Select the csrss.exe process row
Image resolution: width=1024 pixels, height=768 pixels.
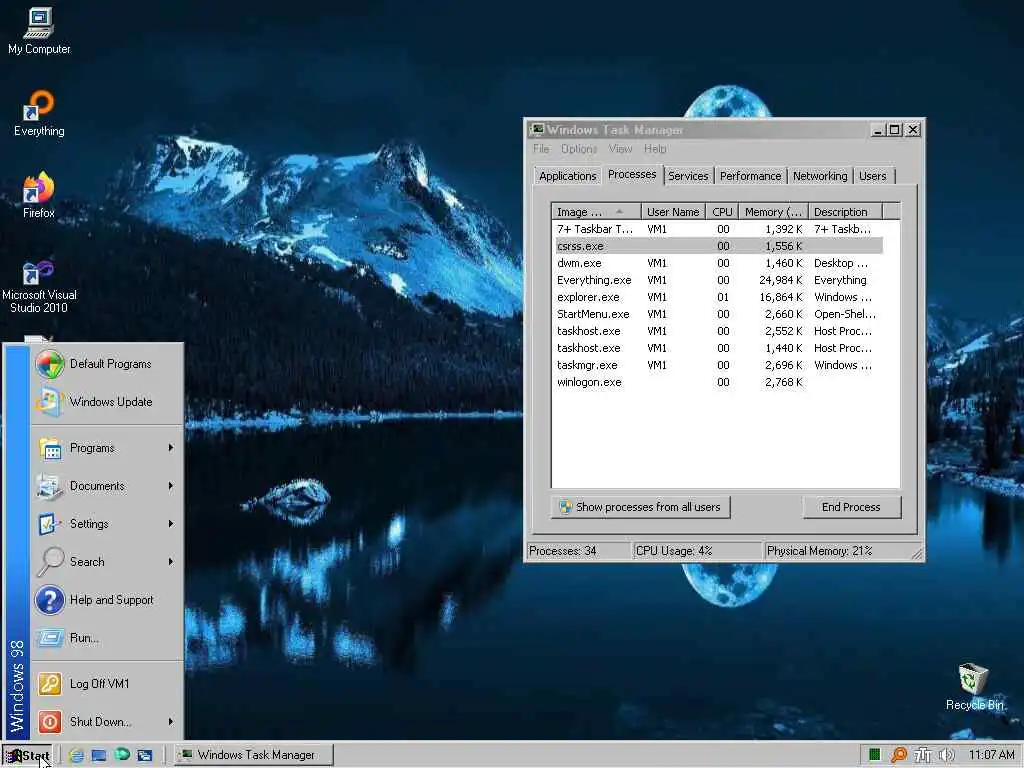(x=719, y=246)
